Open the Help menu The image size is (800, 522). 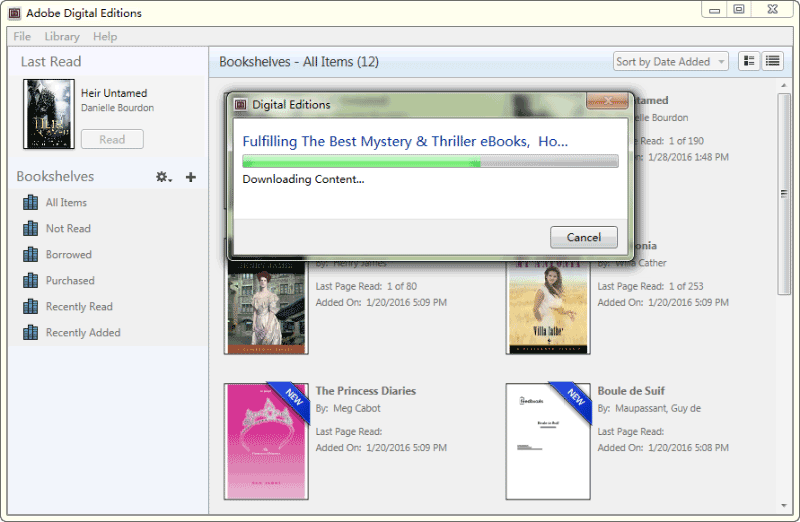[x=105, y=37]
